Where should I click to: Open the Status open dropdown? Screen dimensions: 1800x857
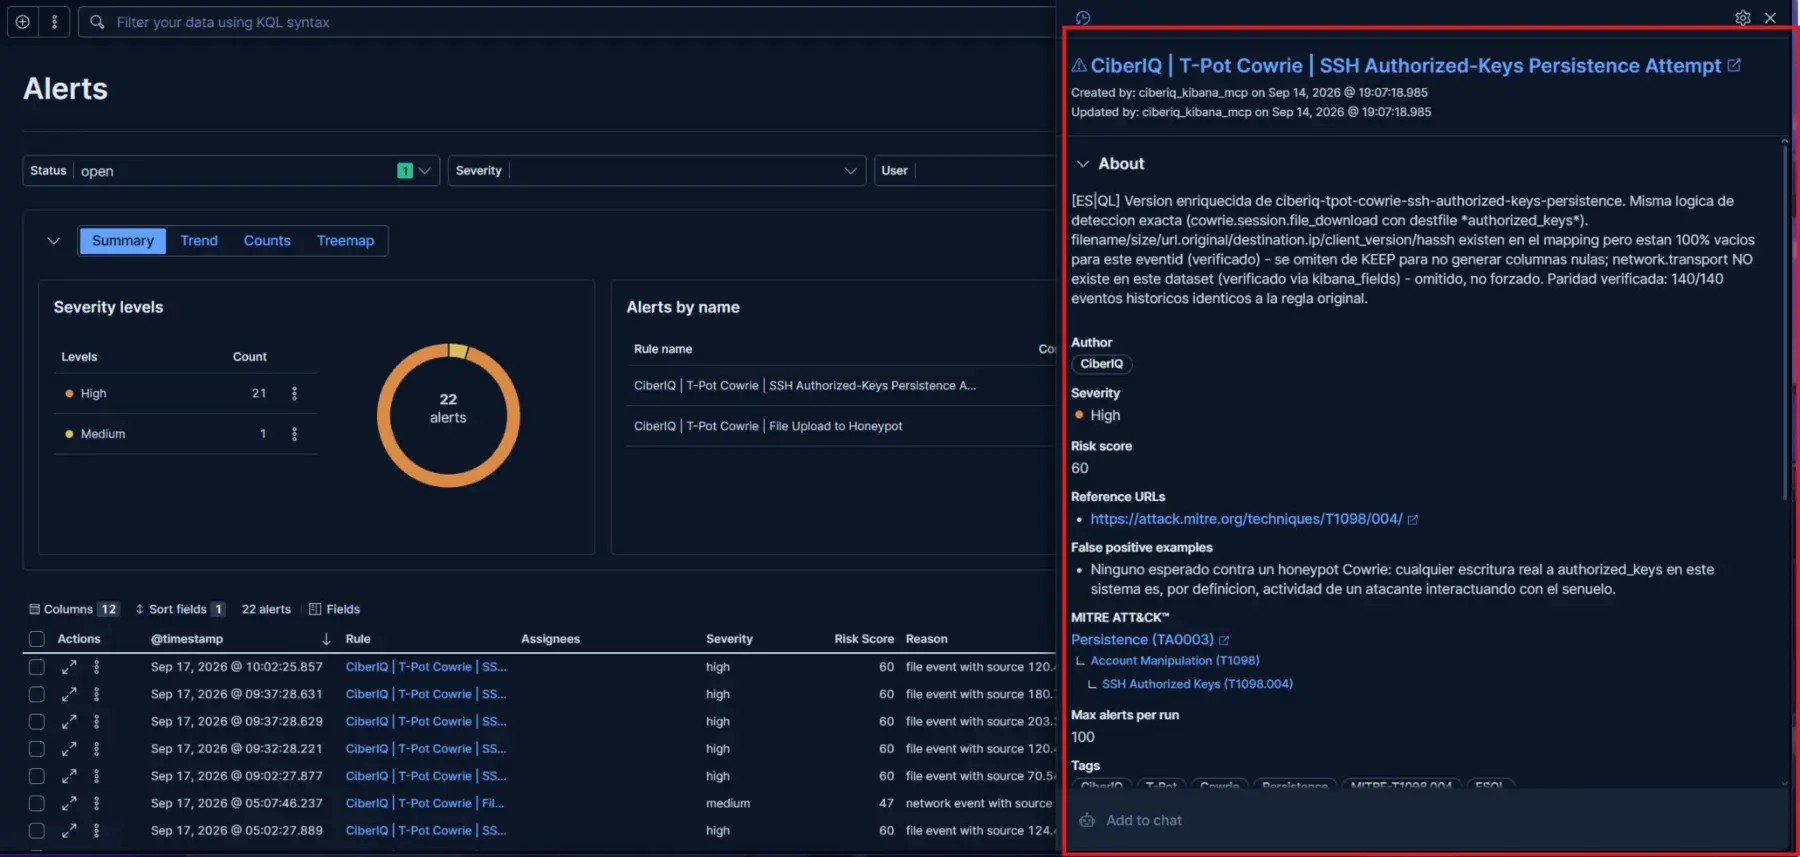click(231, 171)
